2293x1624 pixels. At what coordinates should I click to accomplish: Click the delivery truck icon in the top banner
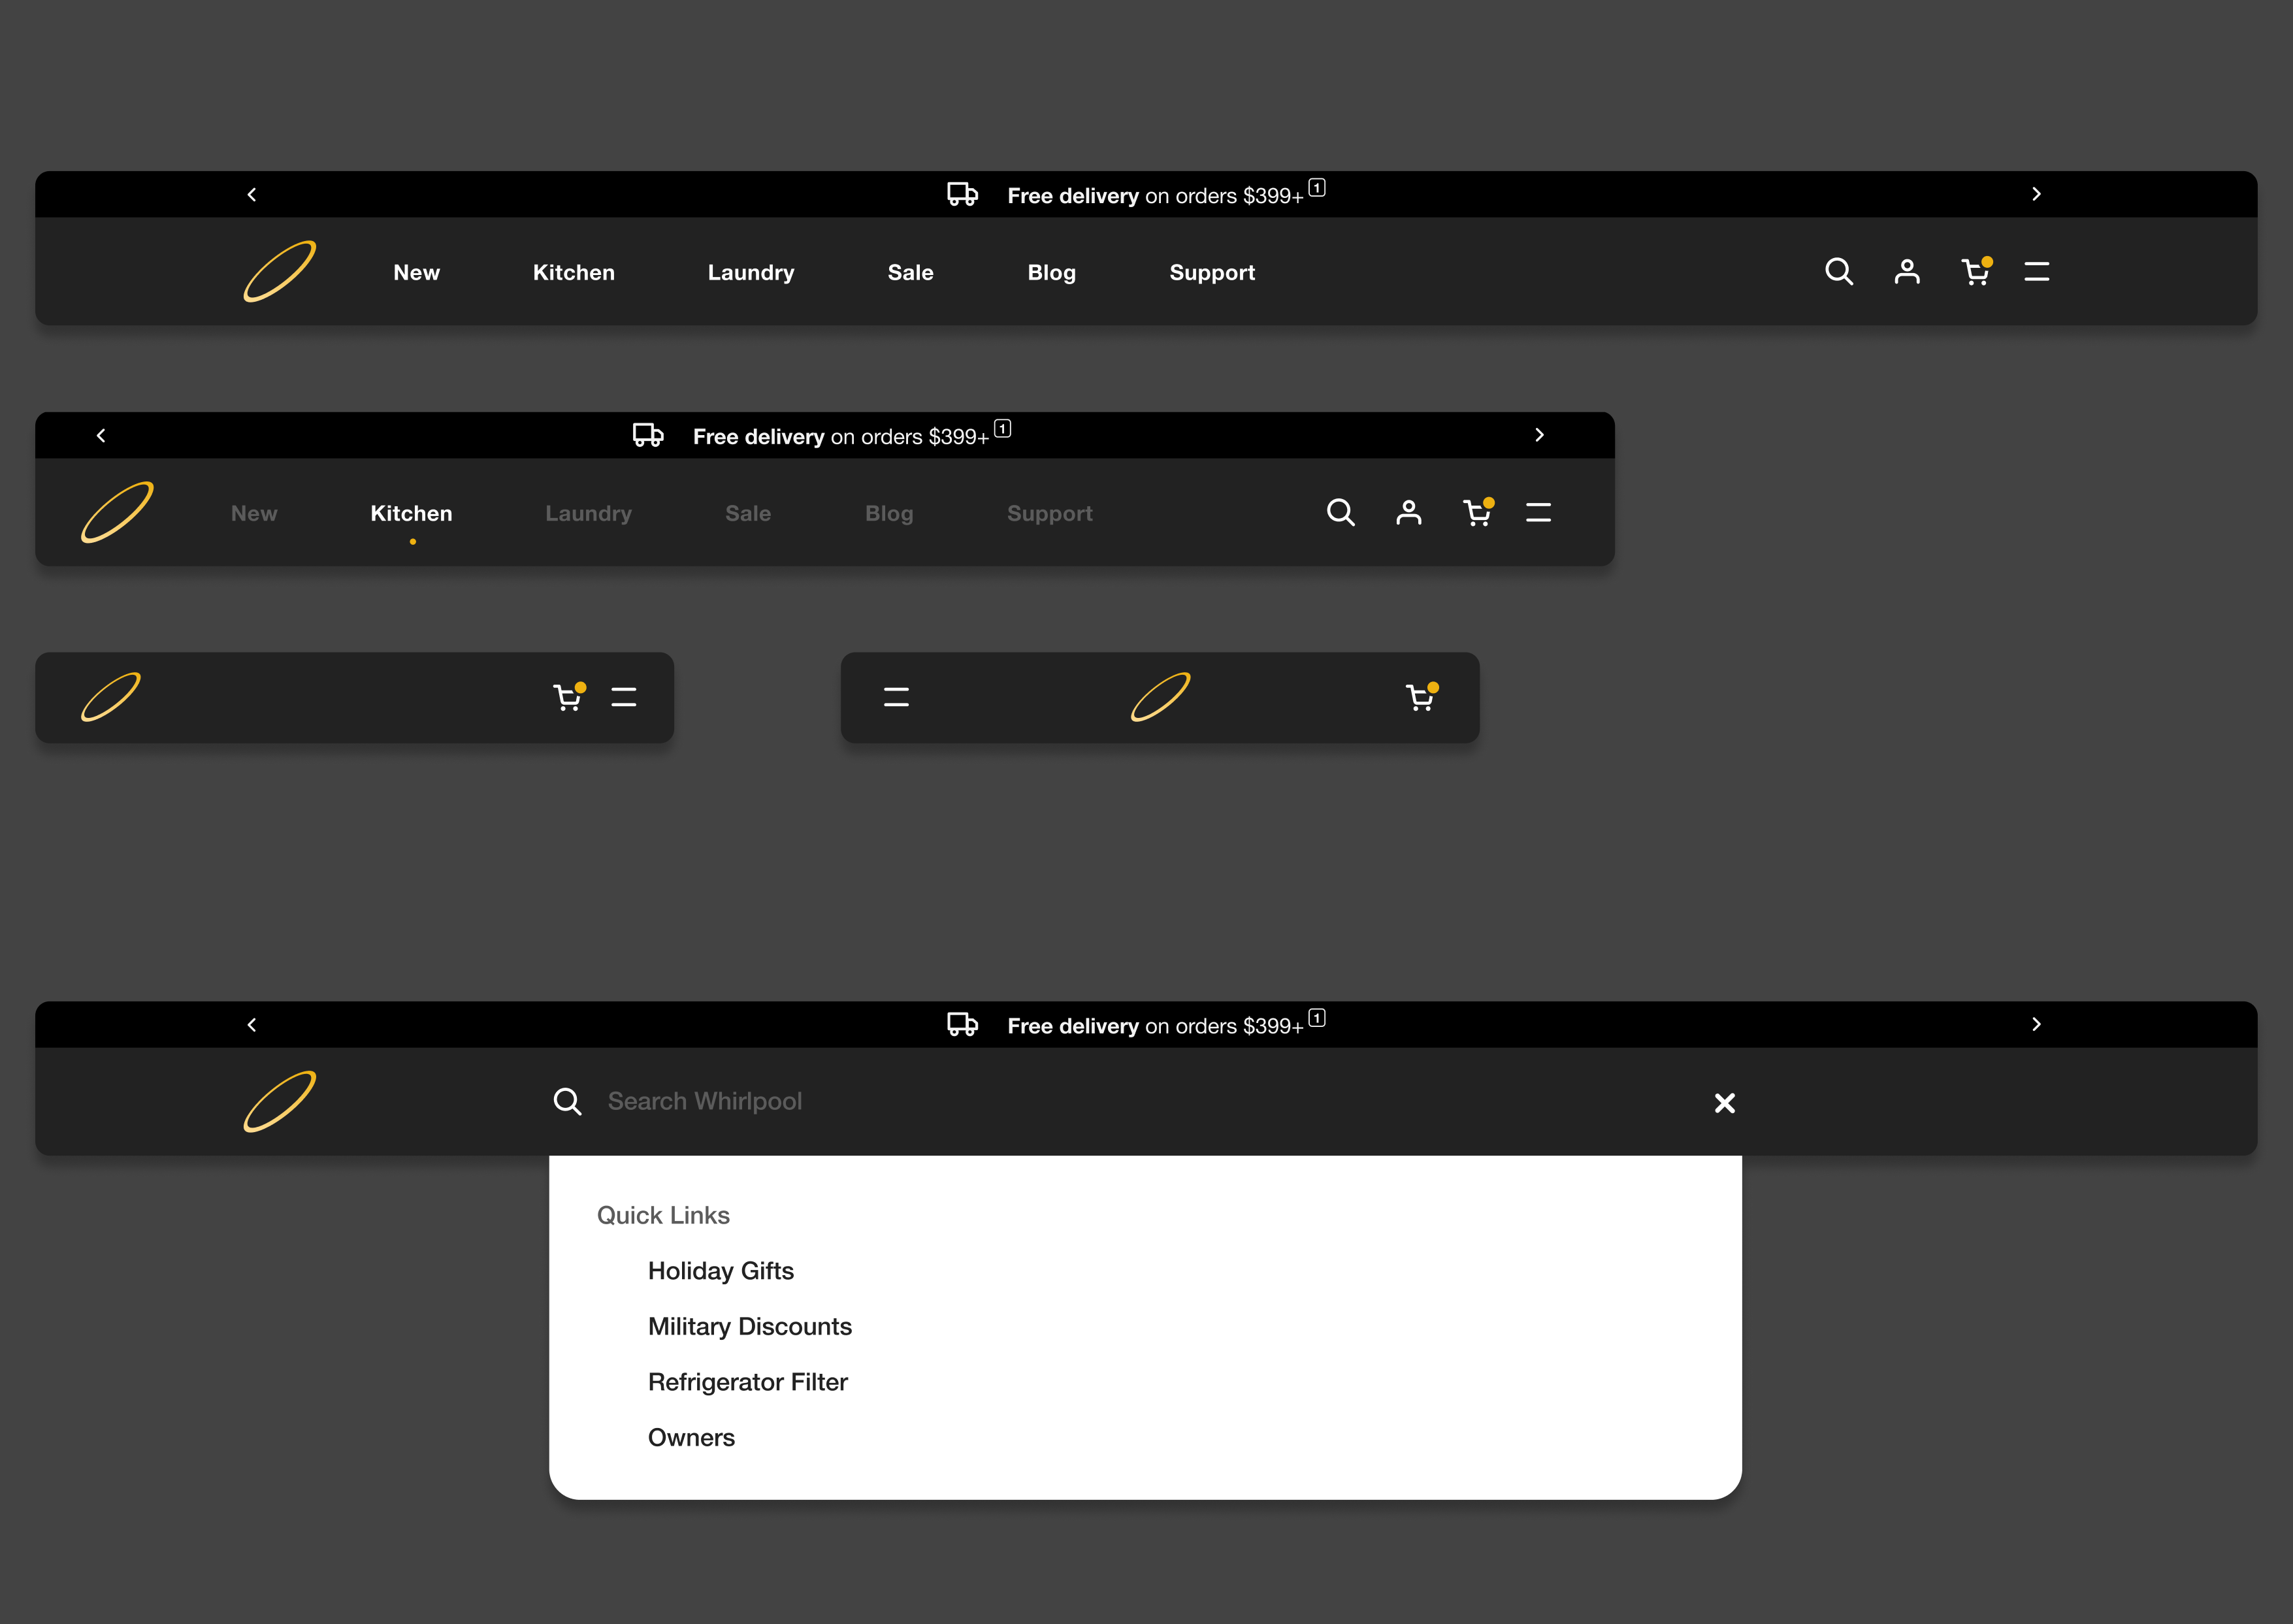point(962,194)
